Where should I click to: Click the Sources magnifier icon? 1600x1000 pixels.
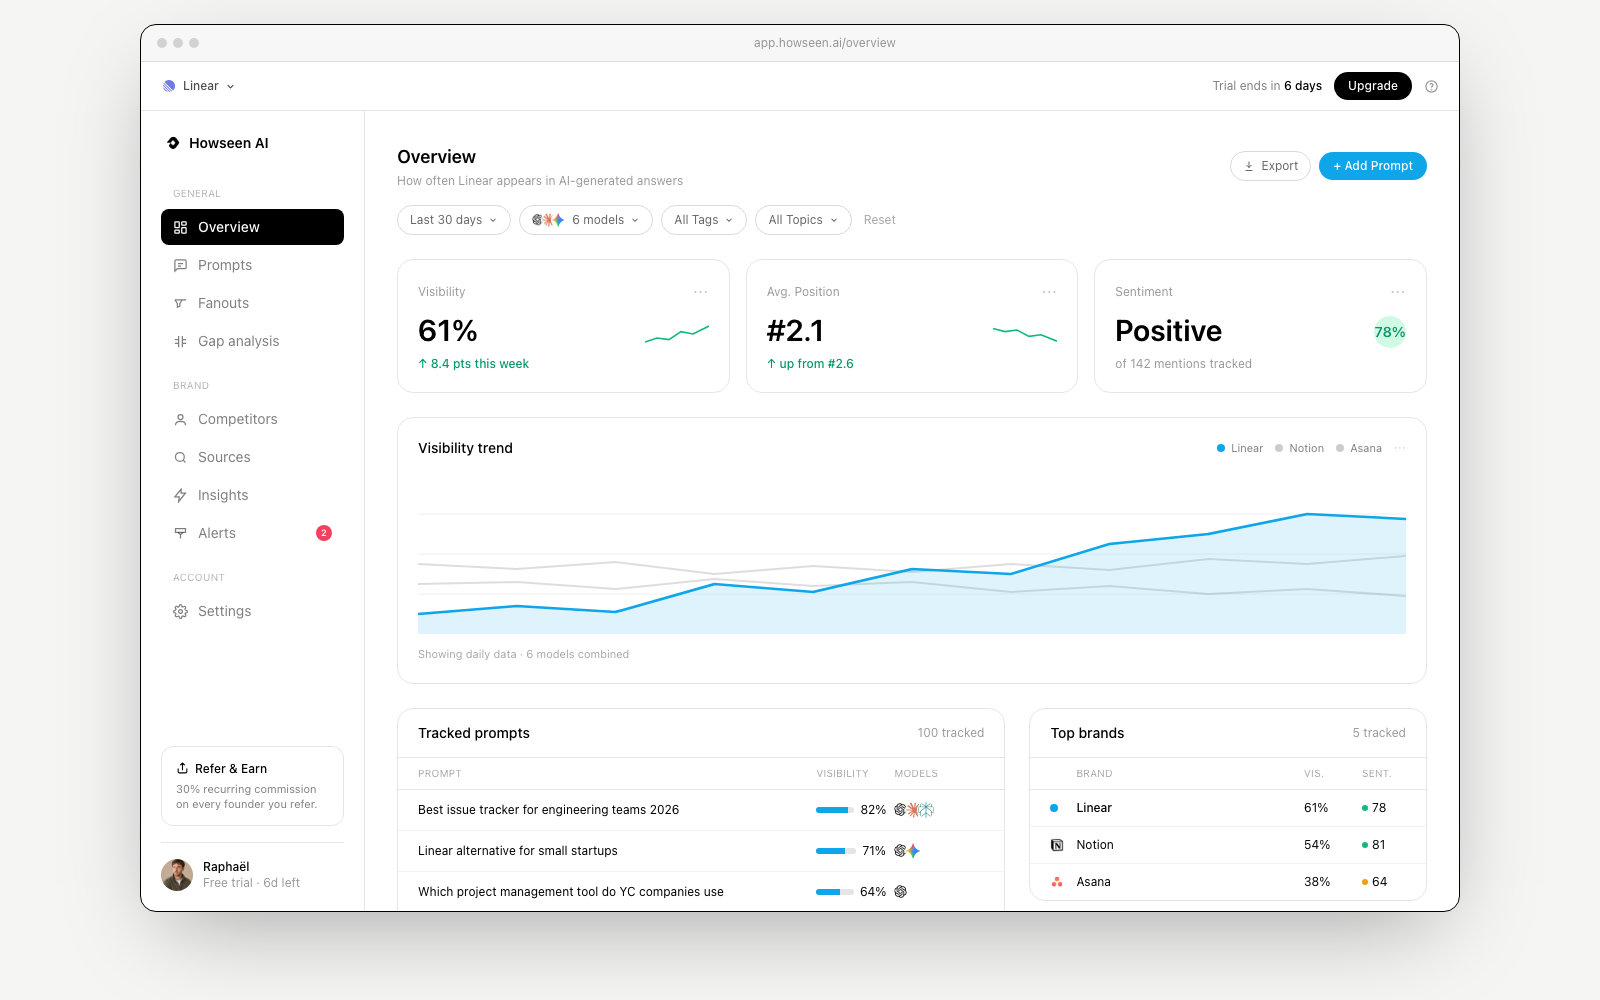click(x=181, y=458)
